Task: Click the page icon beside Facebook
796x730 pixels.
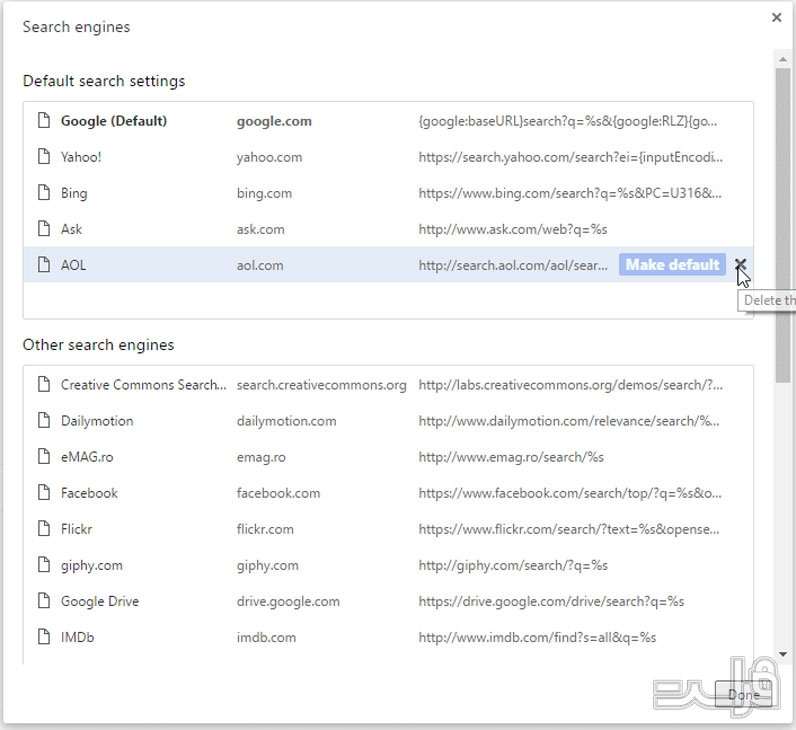Action: click(44, 493)
